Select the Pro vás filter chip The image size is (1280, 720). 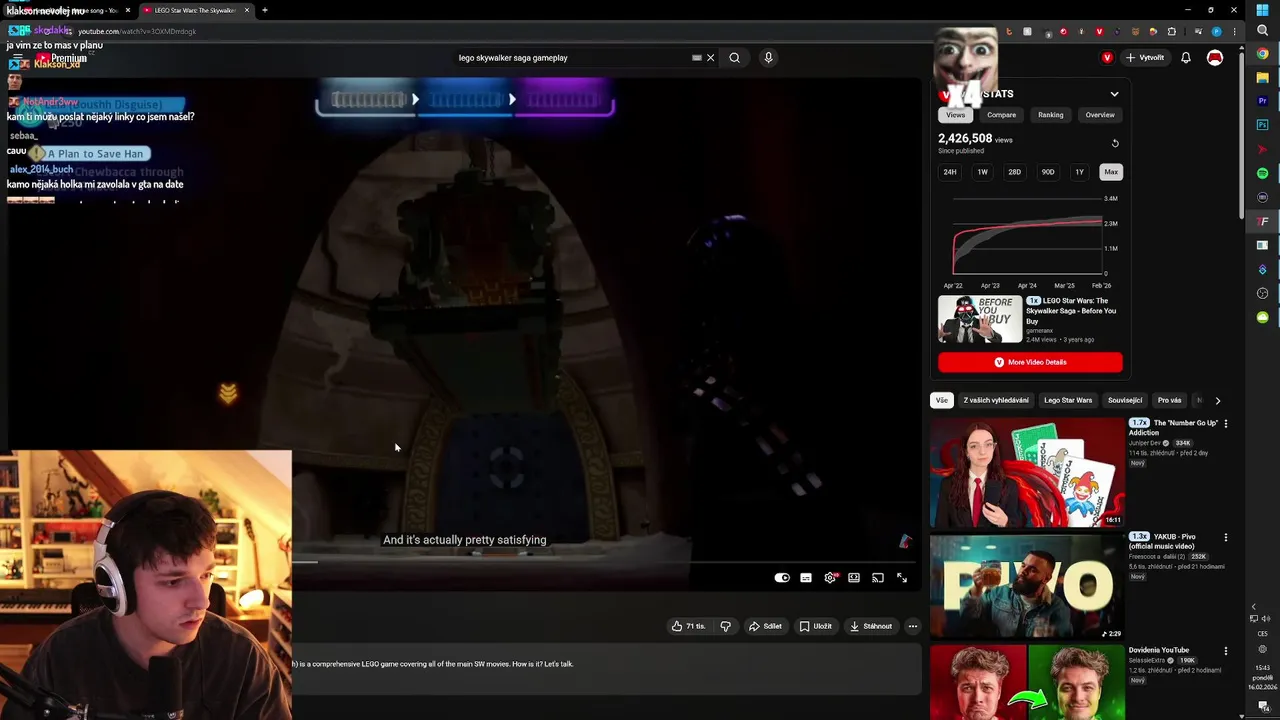click(x=1169, y=400)
